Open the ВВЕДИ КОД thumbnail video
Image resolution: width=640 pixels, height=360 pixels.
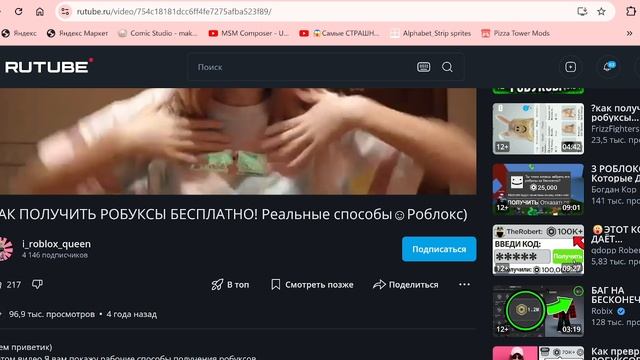click(538, 250)
